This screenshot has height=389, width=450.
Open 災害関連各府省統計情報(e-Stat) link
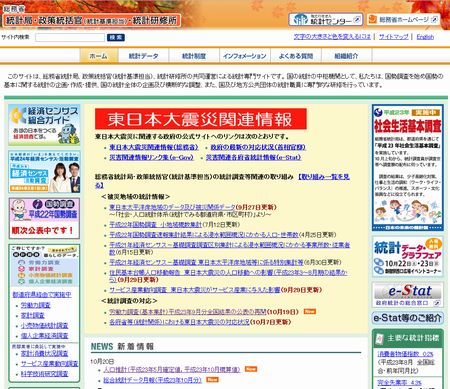click(x=253, y=157)
